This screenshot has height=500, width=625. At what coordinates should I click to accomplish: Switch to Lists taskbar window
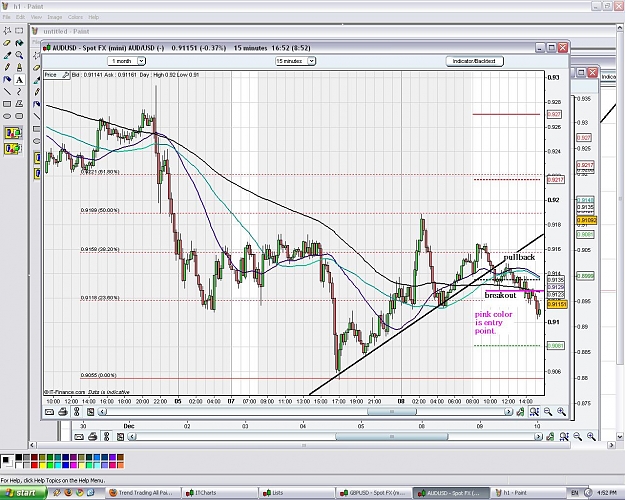click(296, 493)
